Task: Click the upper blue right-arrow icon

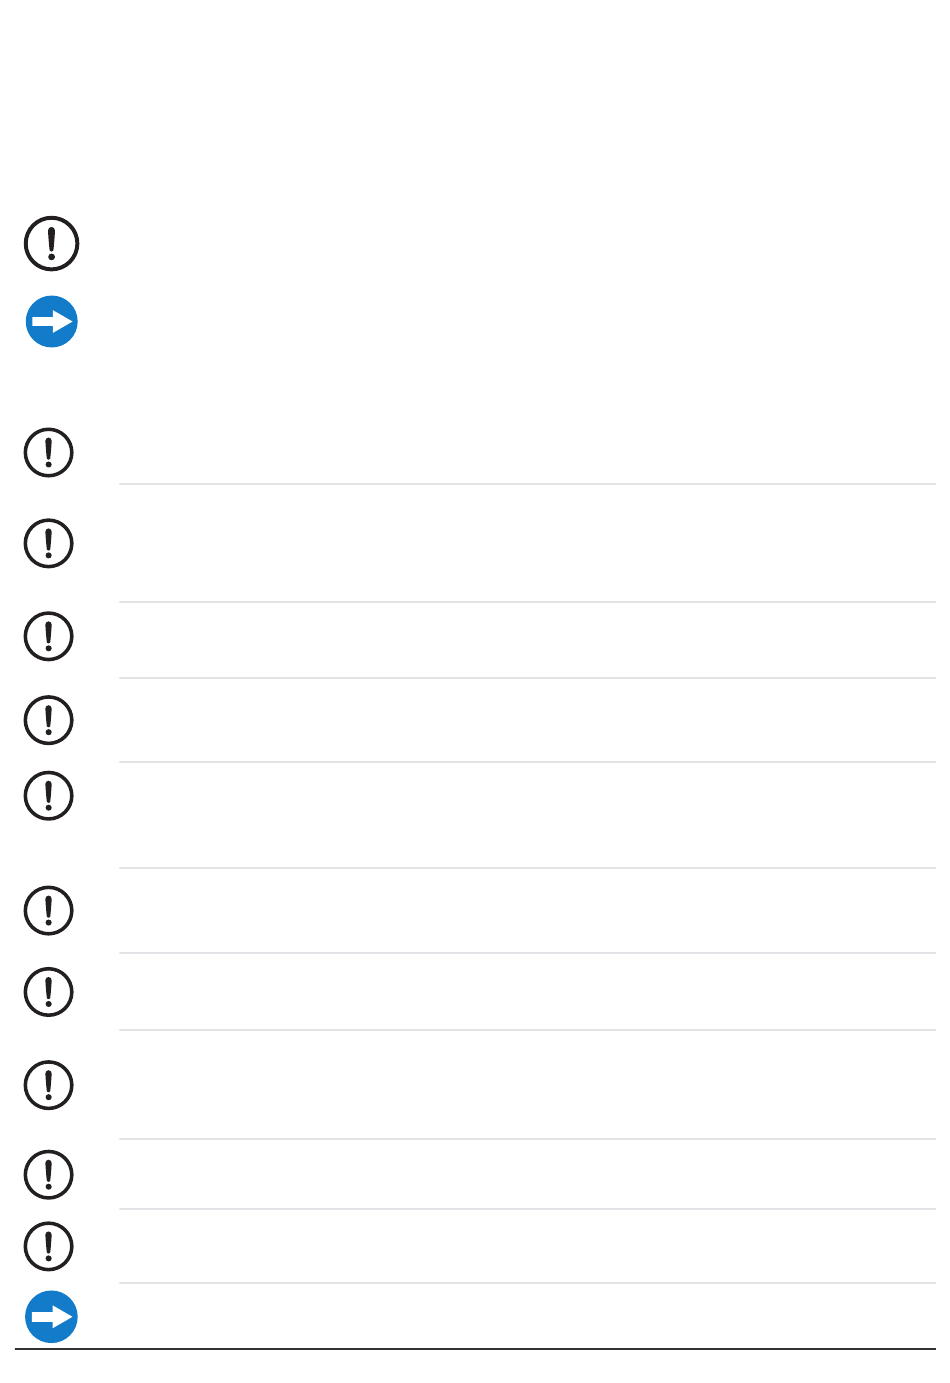Action: [52, 322]
